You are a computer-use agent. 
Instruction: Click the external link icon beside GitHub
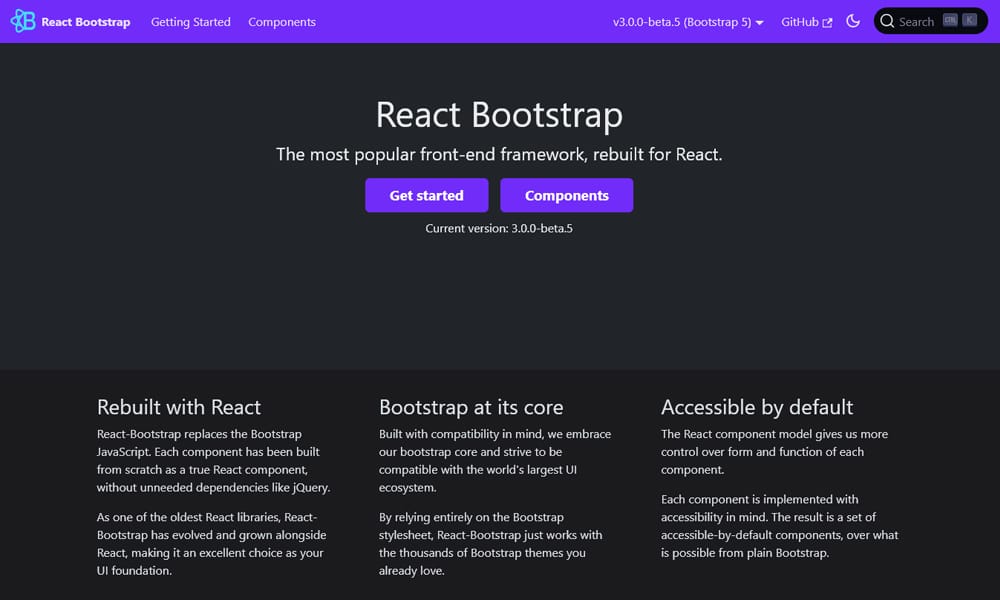coord(827,22)
